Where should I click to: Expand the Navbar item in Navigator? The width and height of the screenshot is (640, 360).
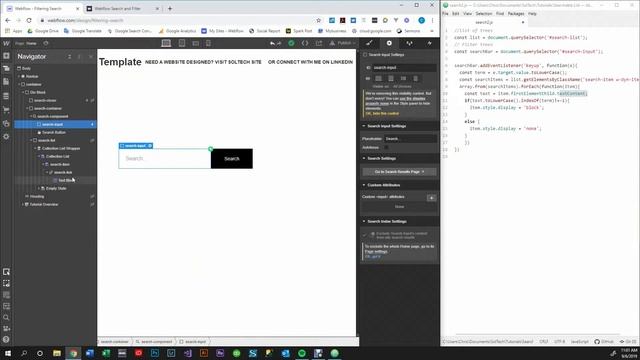pos(19,76)
